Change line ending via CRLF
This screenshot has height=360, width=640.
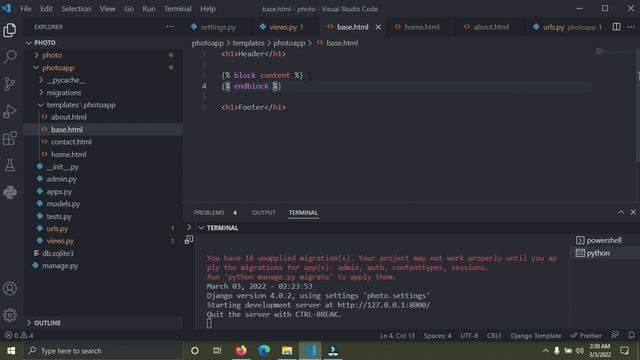pos(494,336)
